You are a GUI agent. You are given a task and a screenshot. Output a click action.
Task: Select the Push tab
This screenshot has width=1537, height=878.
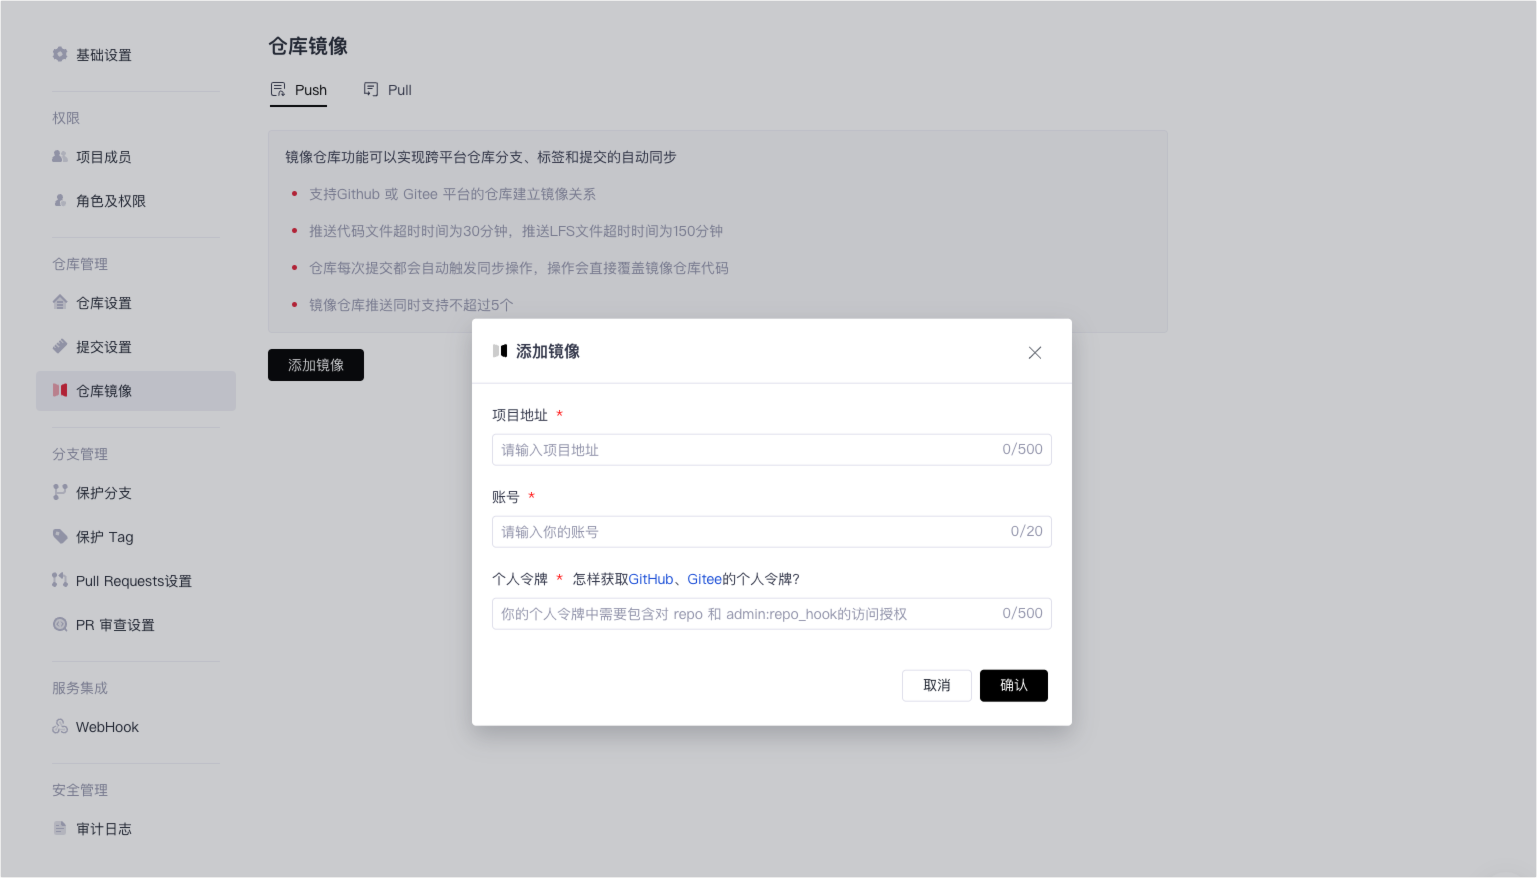[x=299, y=90]
